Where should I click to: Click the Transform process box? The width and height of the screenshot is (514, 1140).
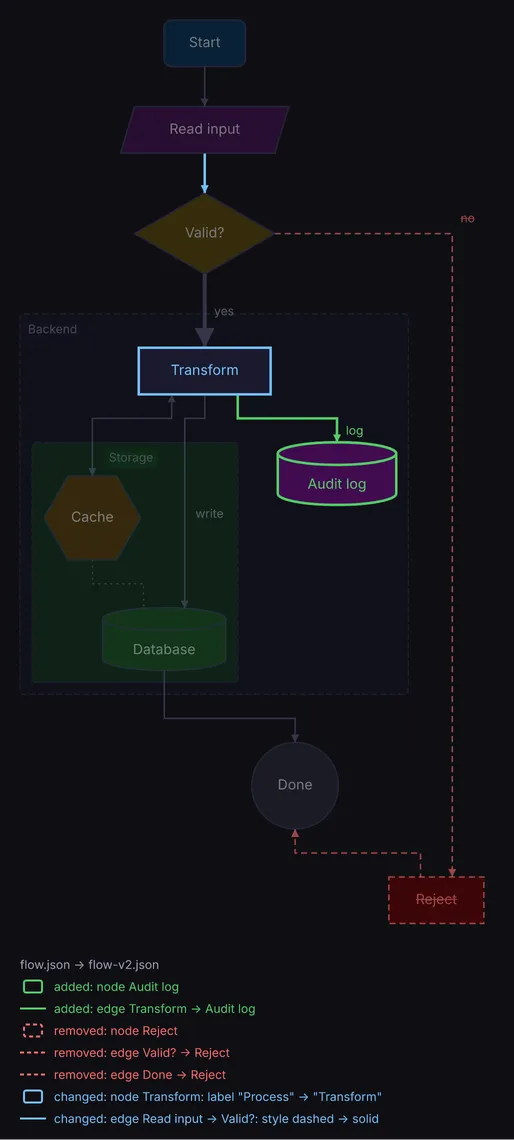(204, 371)
